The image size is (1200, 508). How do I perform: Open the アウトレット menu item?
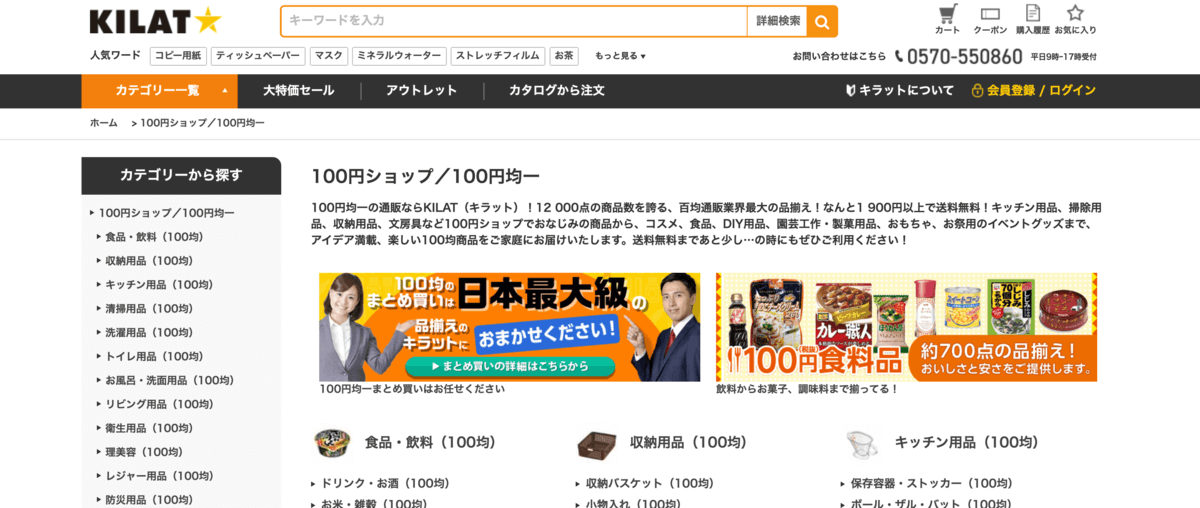tap(421, 91)
